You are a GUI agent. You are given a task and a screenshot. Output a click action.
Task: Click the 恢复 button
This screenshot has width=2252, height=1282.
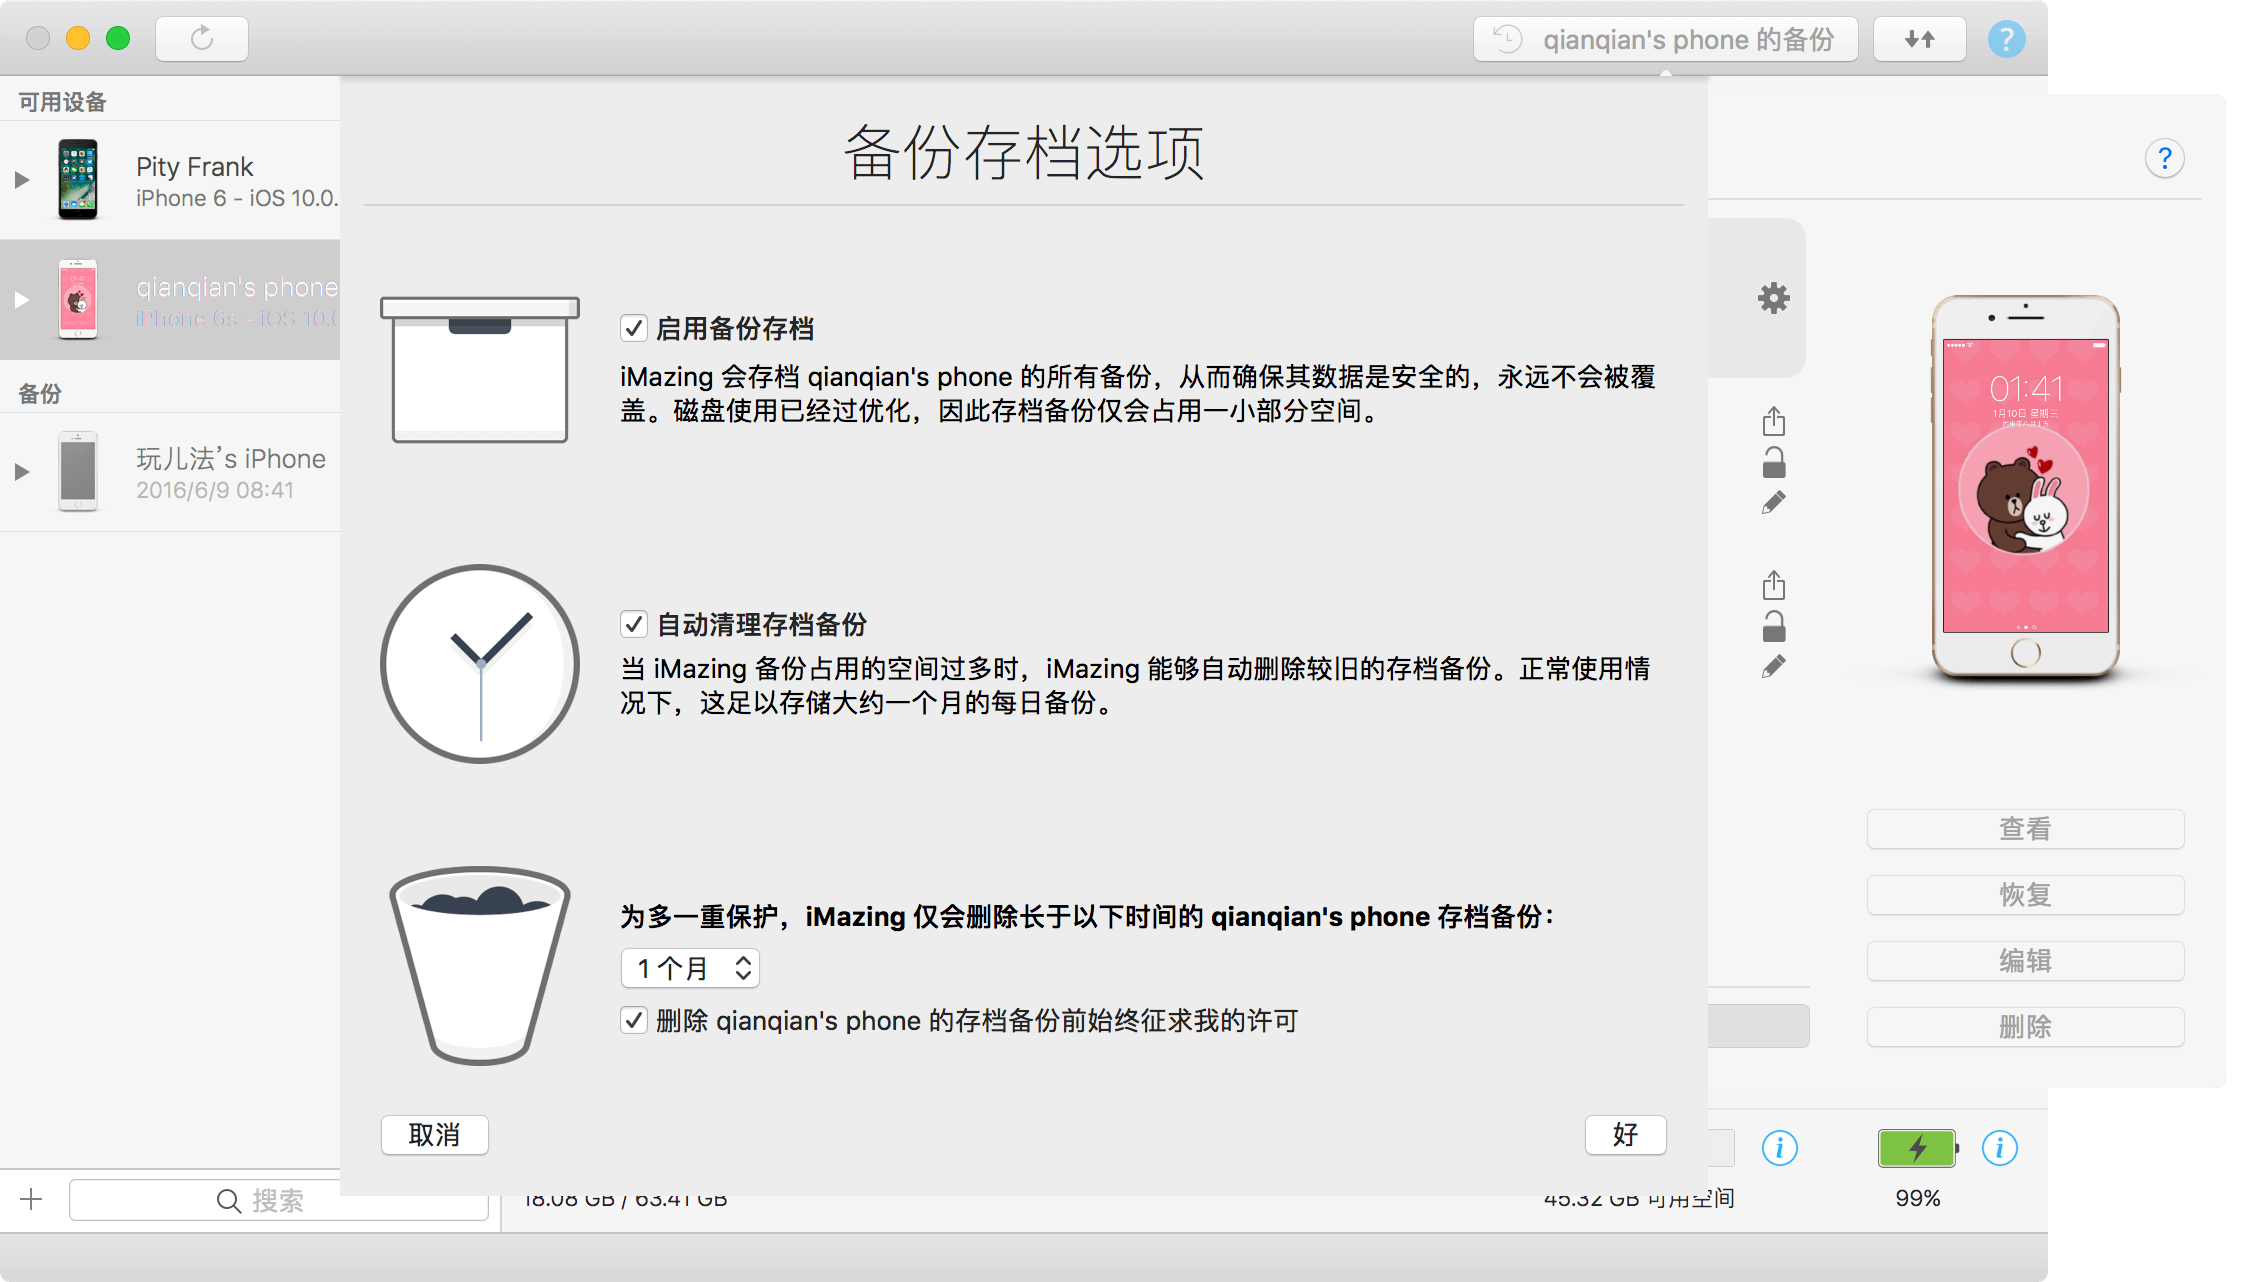(x=2025, y=895)
